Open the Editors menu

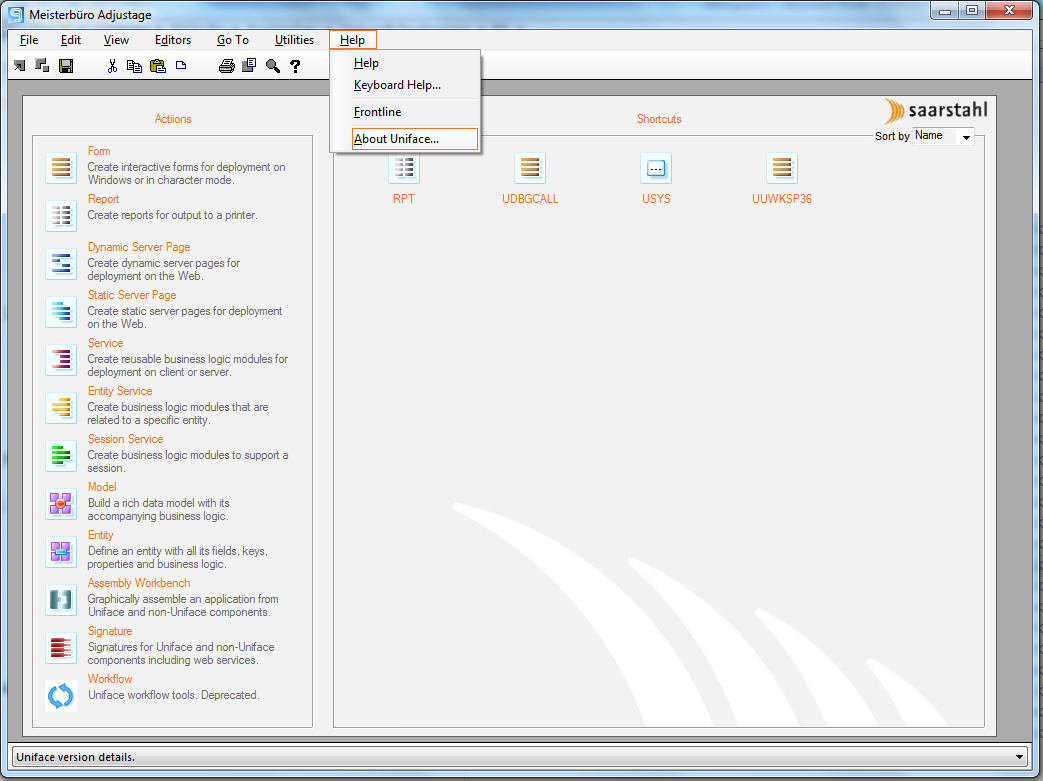(173, 40)
